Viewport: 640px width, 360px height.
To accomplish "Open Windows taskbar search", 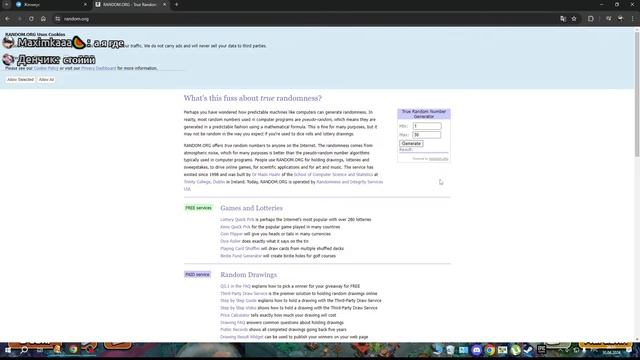I will (24, 350).
